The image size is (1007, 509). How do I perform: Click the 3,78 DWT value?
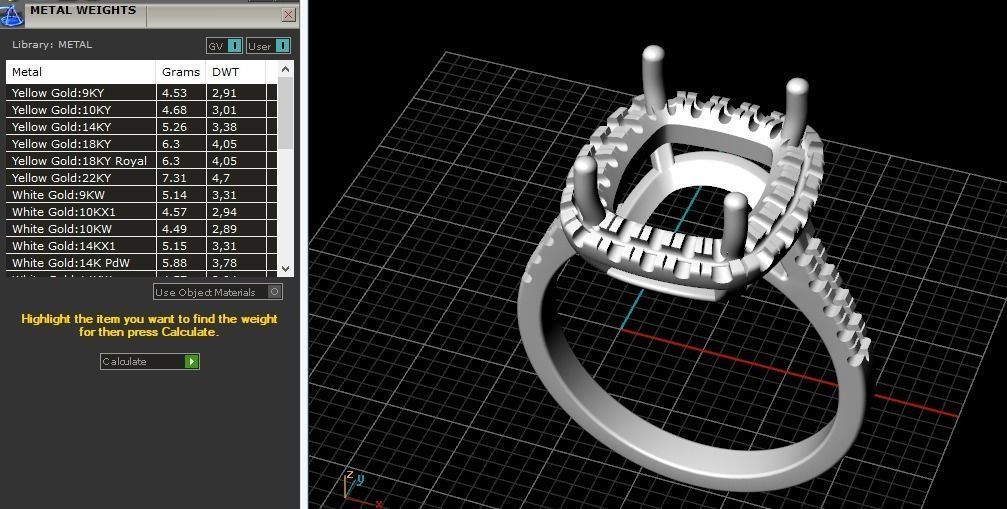pos(225,263)
